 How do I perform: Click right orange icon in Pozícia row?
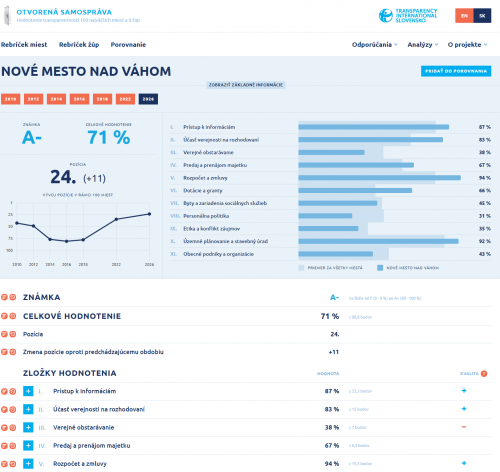pyautogui.click(x=13, y=334)
